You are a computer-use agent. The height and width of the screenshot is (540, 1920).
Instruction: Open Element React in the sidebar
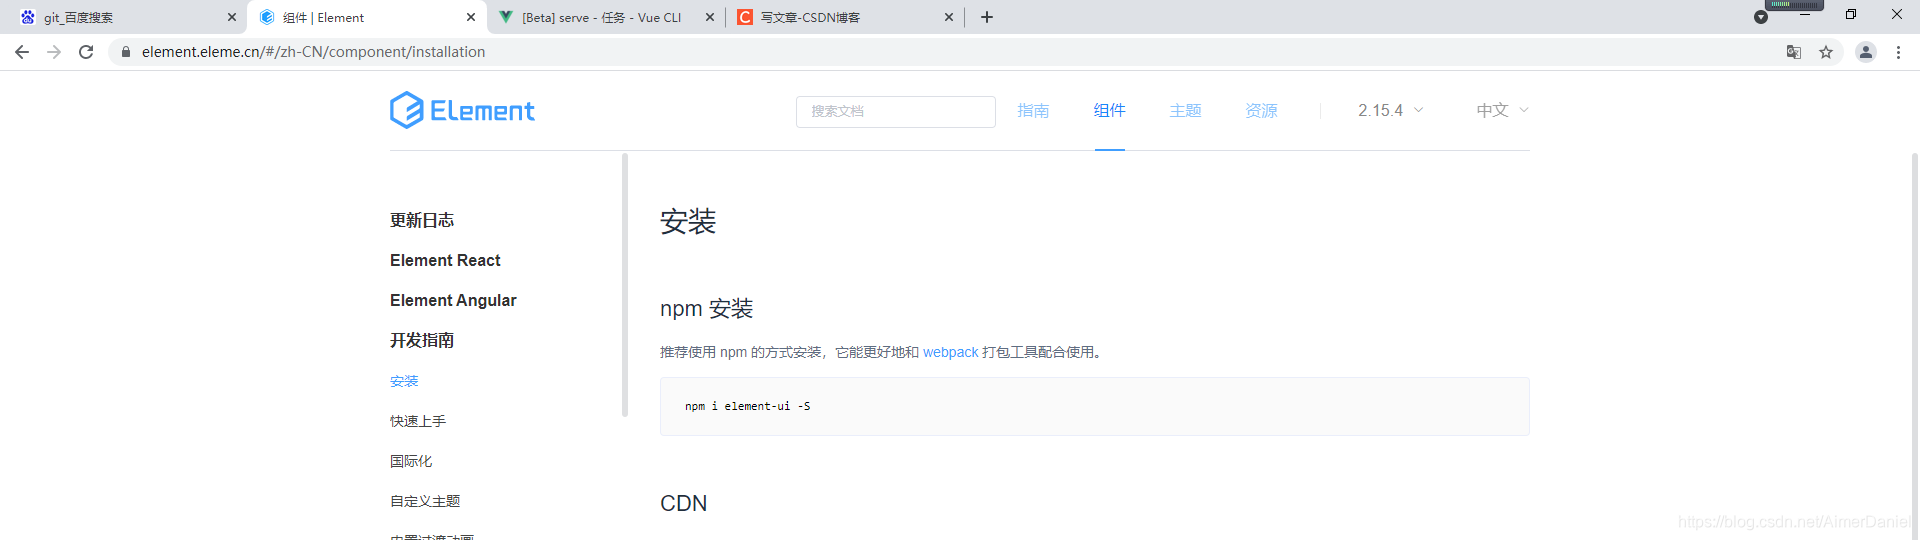[x=445, y=260]
